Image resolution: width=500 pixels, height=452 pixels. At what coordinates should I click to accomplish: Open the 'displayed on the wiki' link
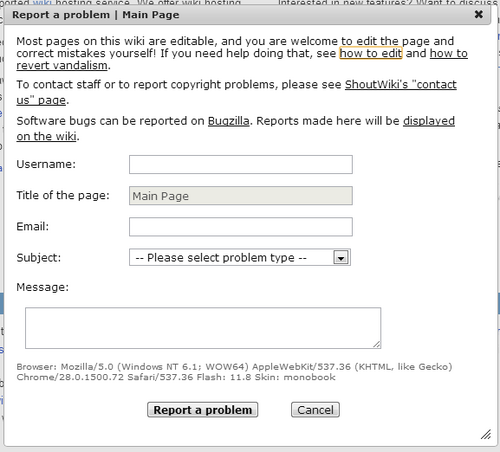[x=429, y=121]
